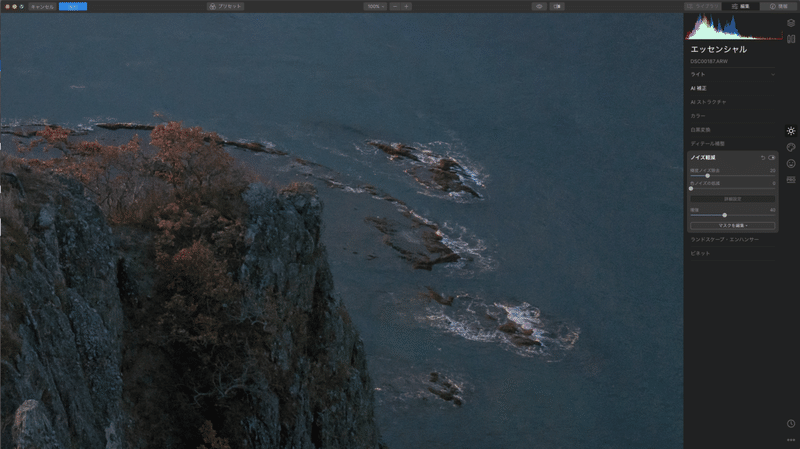This screenshot has width=800, height=449.
Task: Click the ライト chevron arrow
Action: (772, 74)
